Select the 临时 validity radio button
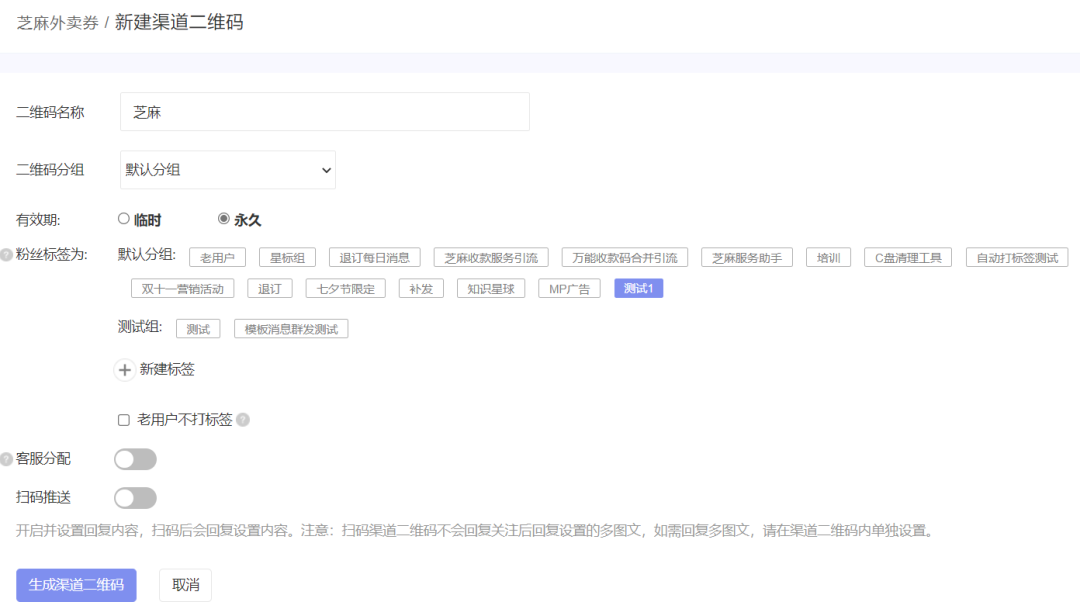The height and width of the screenshot is (602, 1080). pyautogui.click(x=123, y=219)
